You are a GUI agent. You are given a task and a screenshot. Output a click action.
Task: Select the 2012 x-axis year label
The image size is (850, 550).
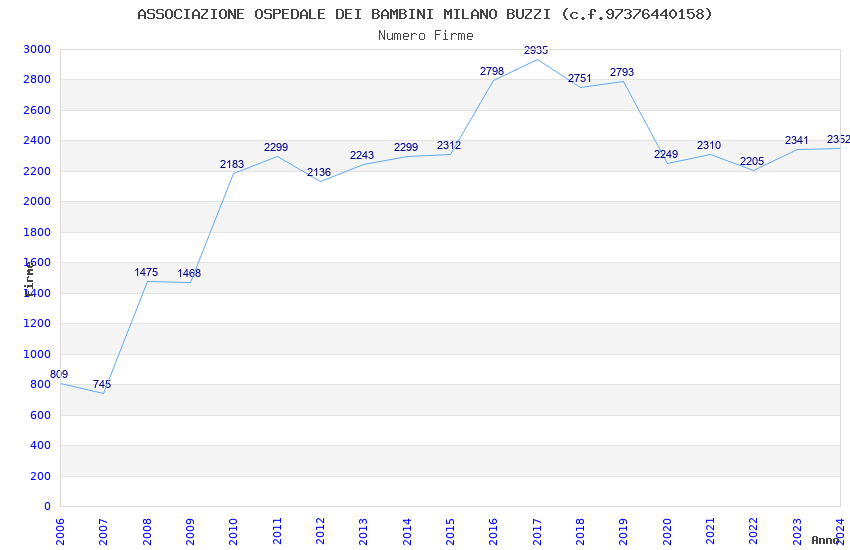point(320,532)
